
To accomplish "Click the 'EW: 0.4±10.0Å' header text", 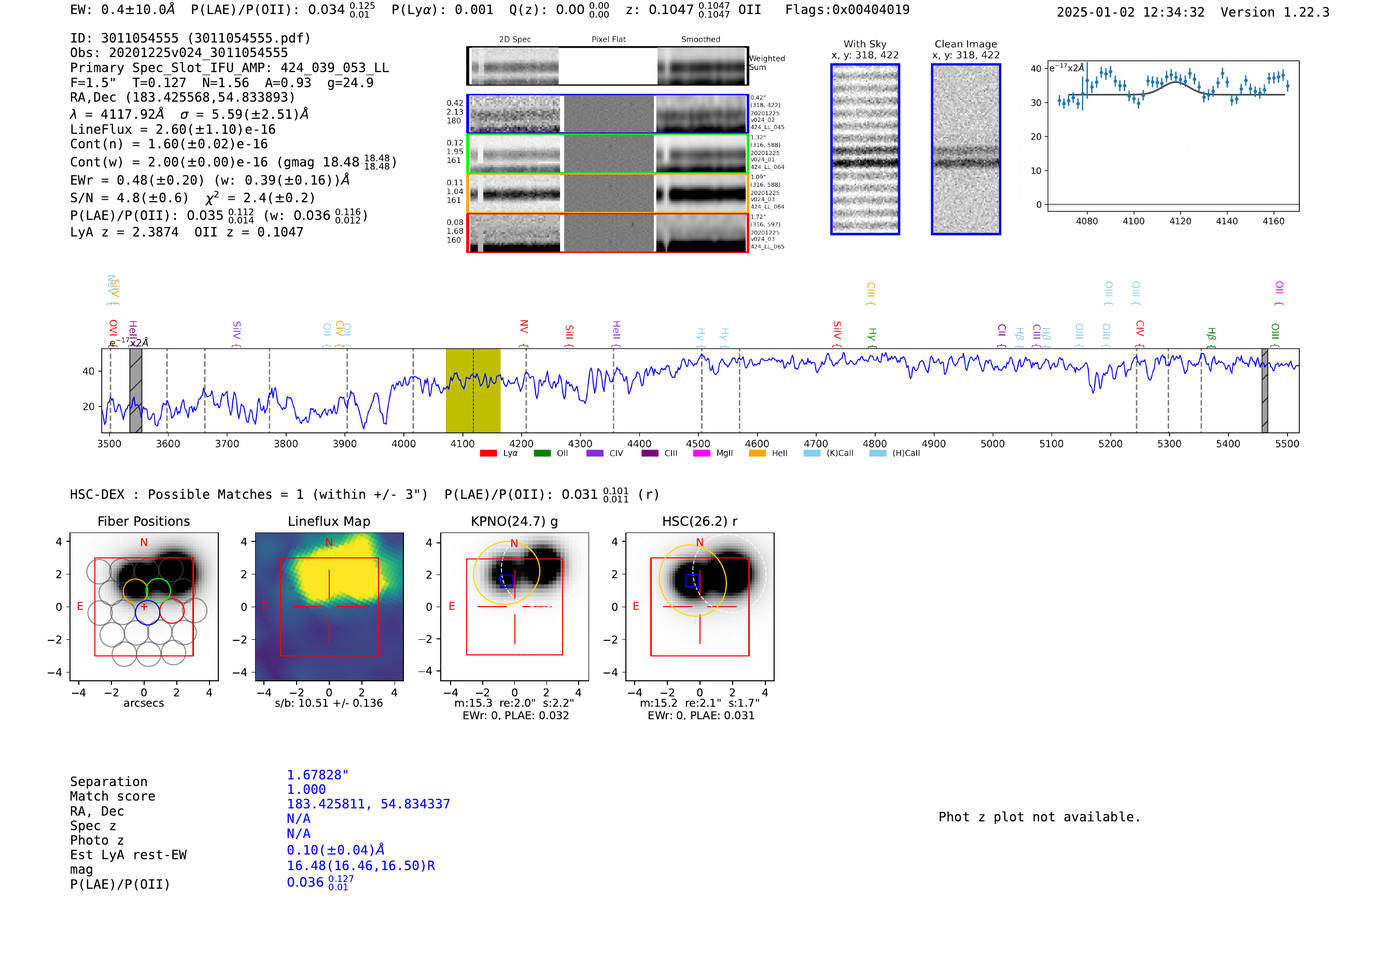I will pyautogui.click(x=123, y=9).
